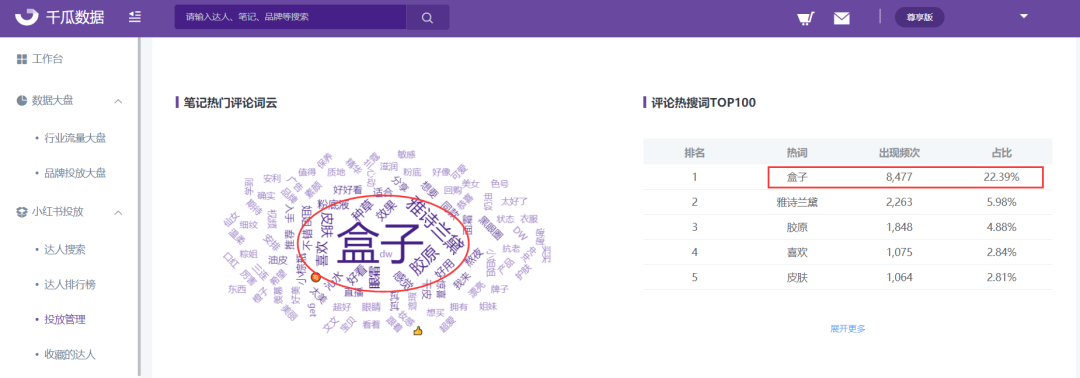The width and height of the screenshot is (1080, 378).
Task: Click the 数据大盘 pie chart icon
Action: pyautogui.click(x=21, y=101)
